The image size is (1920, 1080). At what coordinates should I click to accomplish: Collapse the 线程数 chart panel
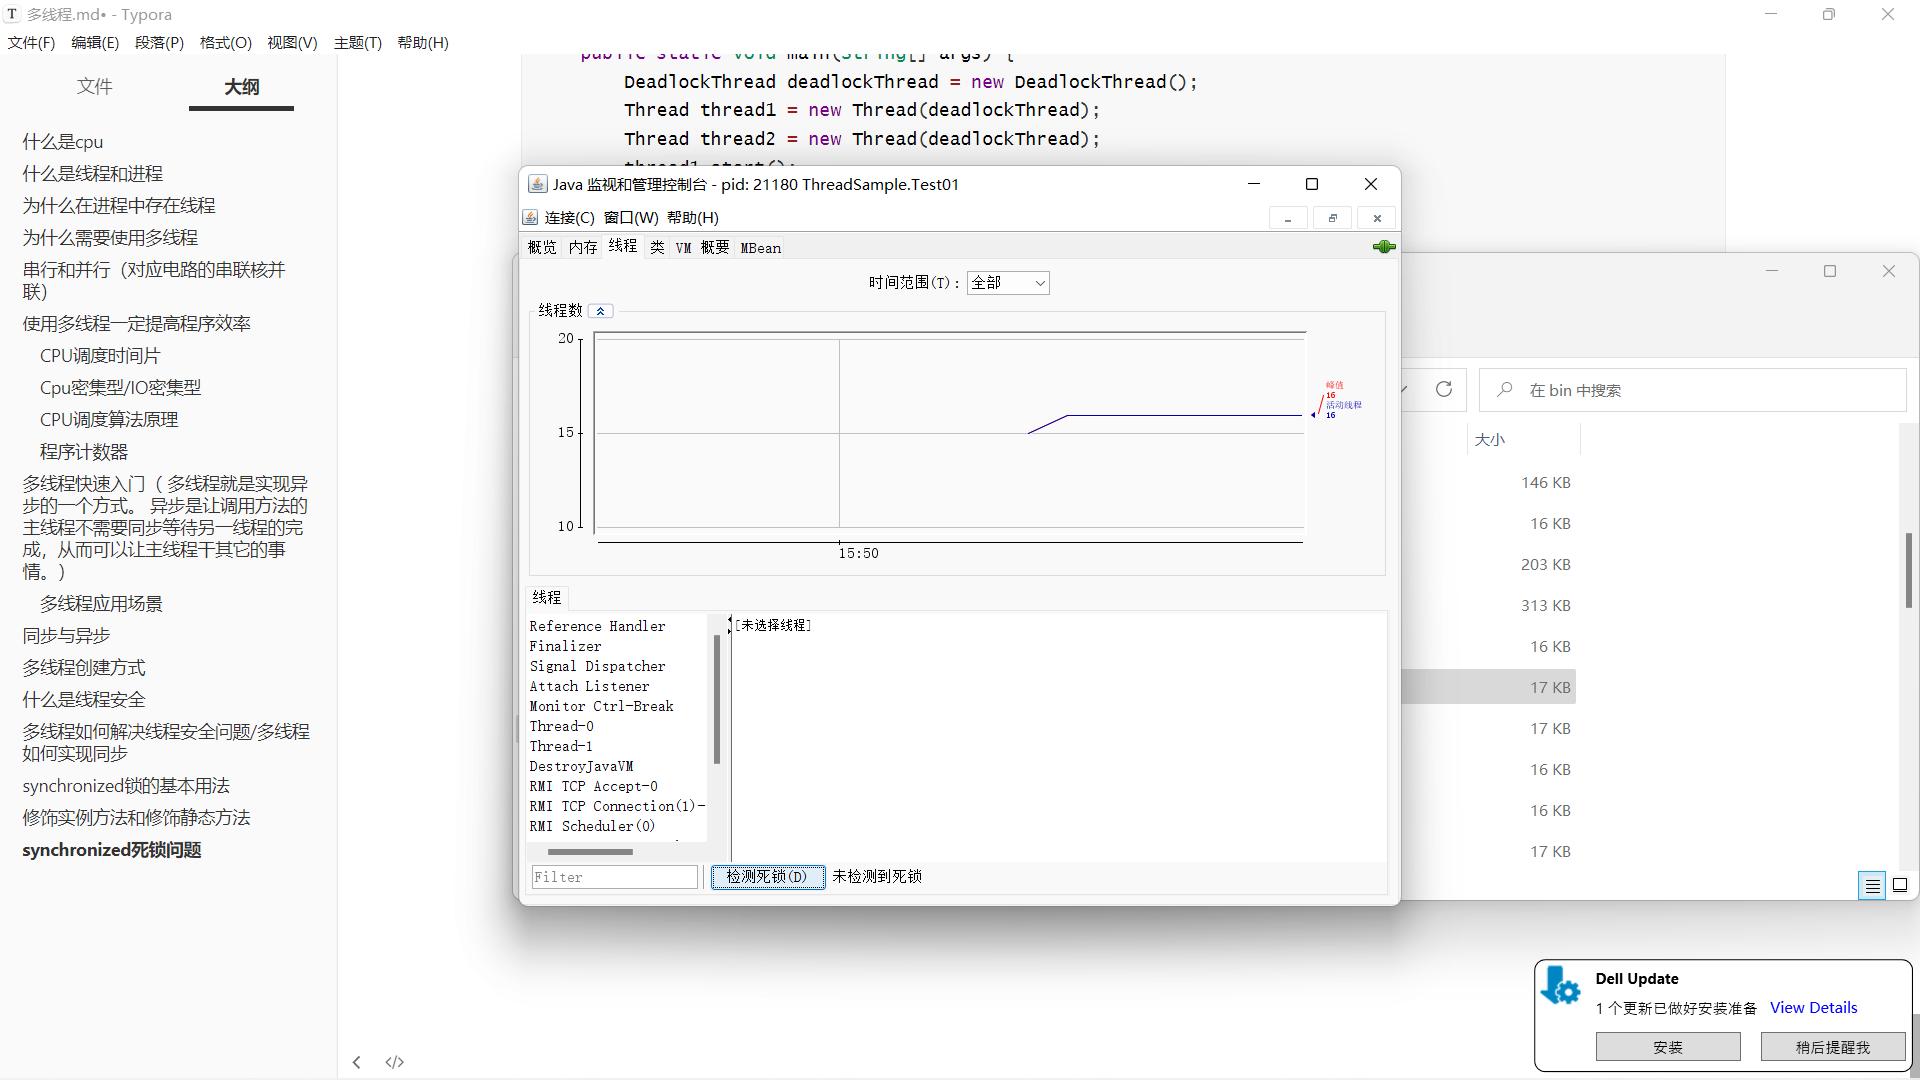coord(600,311)
